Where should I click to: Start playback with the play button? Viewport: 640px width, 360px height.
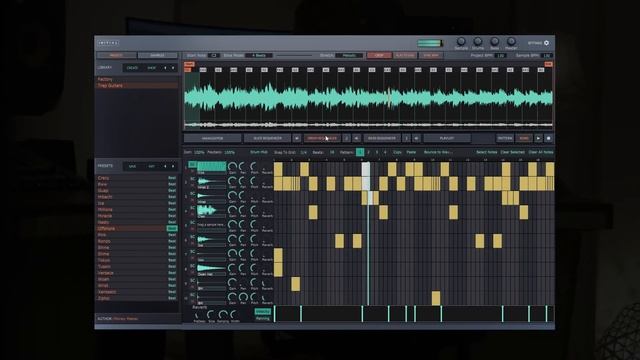[x=538, y=138]
